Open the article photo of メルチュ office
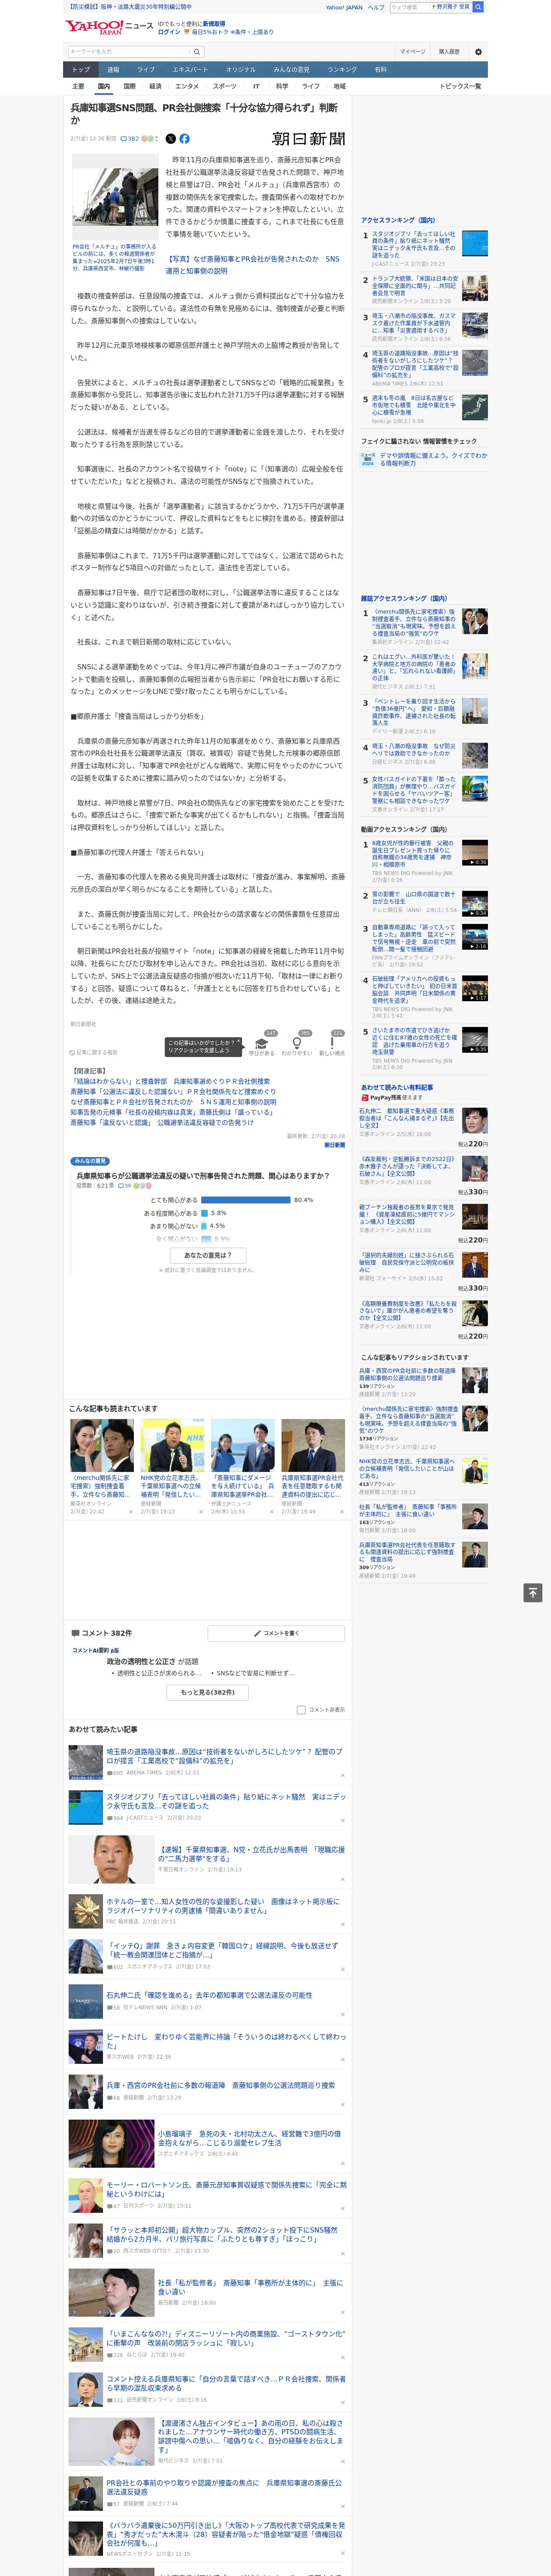The width and height of the screenshot is (551, 2576). (114, 198)
